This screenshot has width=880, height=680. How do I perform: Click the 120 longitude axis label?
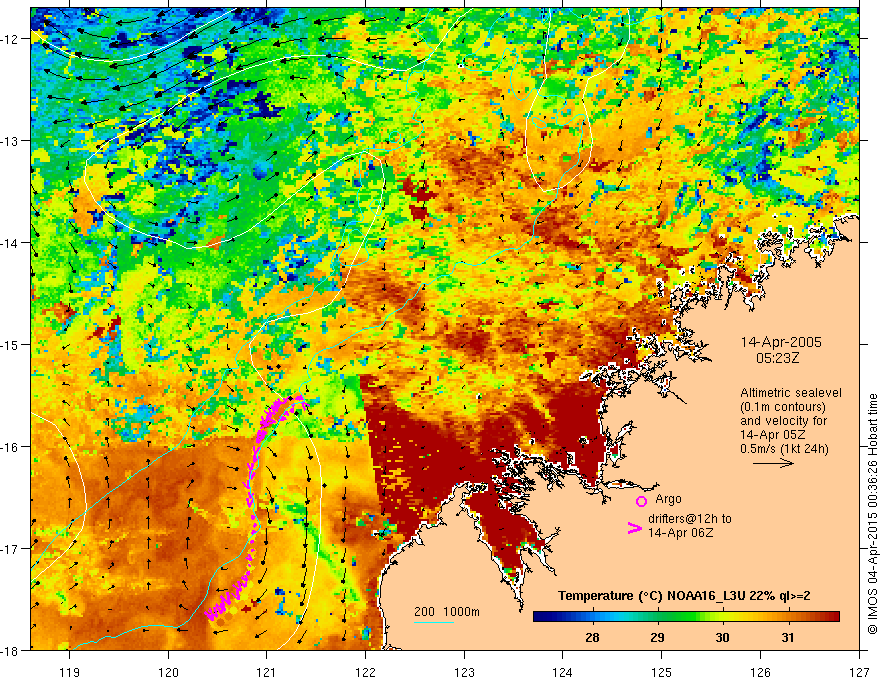(168, 672)
